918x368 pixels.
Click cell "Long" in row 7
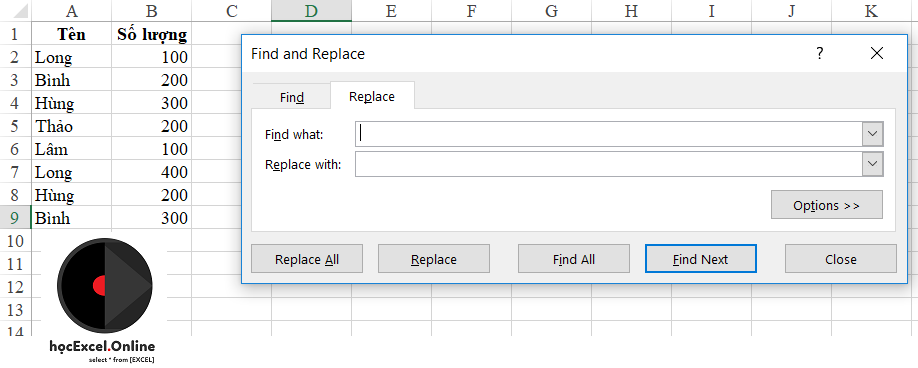click(71, 172)
